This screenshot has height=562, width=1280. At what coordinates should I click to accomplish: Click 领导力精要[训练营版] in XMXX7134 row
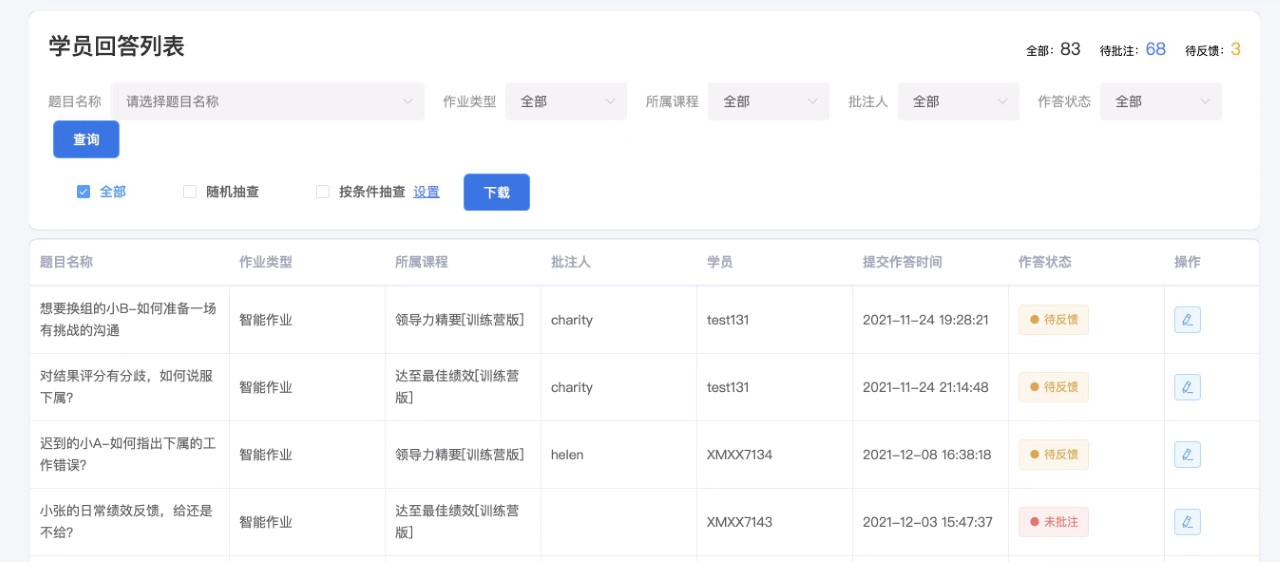point(460,454)
